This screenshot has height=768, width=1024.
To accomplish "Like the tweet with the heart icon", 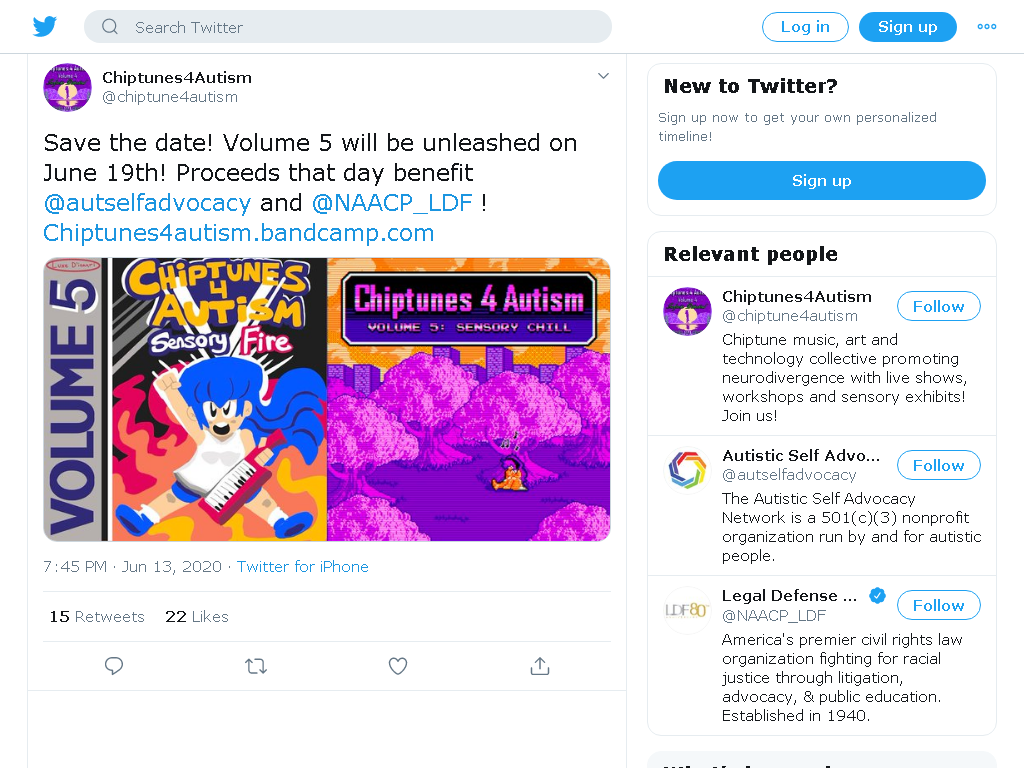I will point(398,665).
